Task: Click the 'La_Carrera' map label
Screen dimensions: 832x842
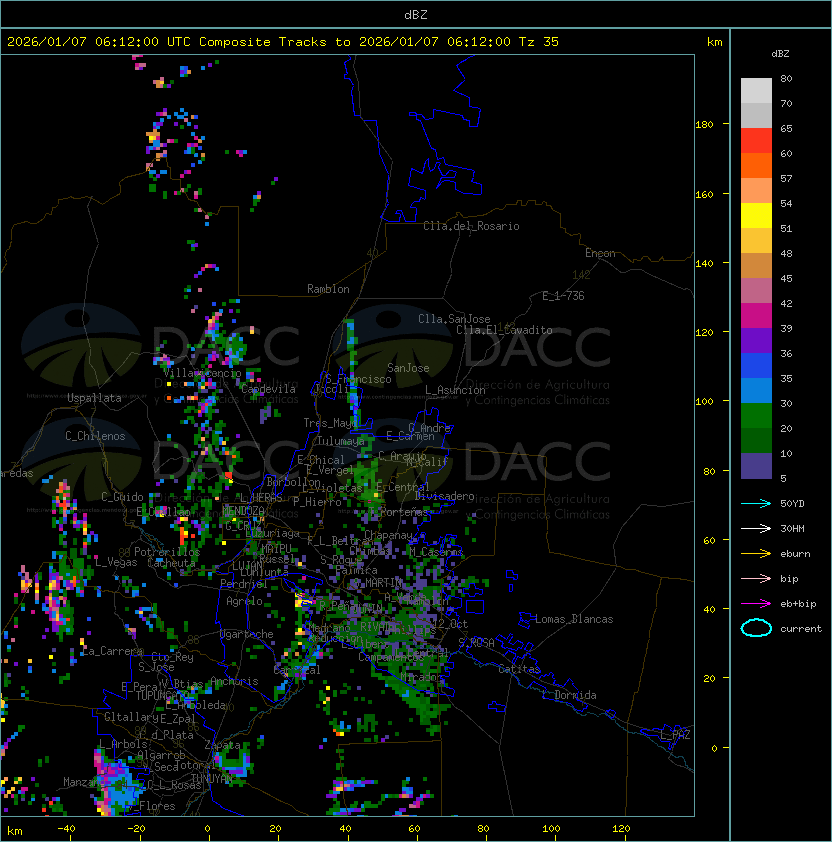Action: [x=112, y=651]
